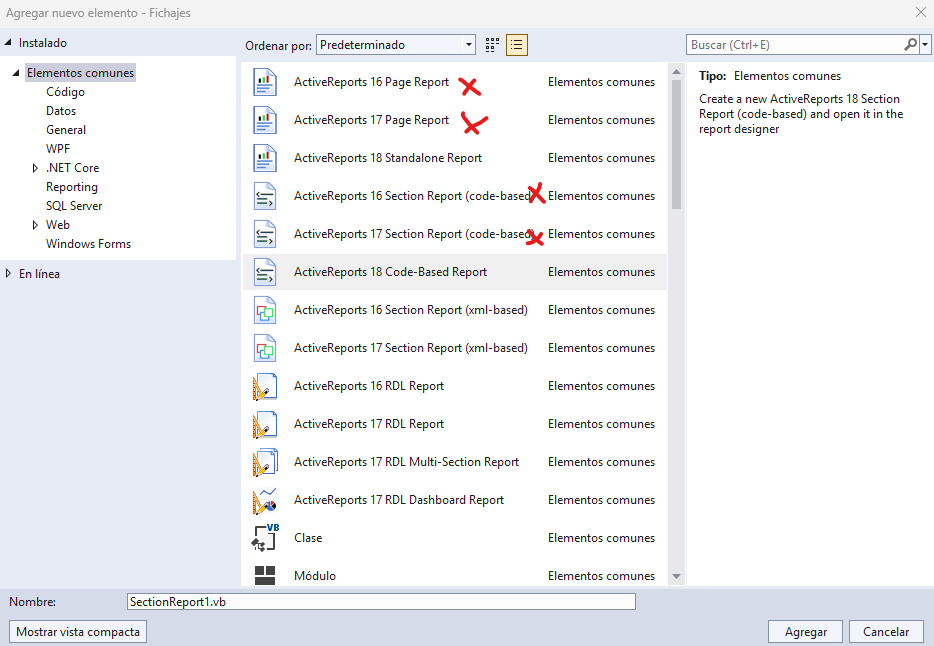Select the SQL Server category
This screenshot has width=934, height=646.
tap(74, 206)
